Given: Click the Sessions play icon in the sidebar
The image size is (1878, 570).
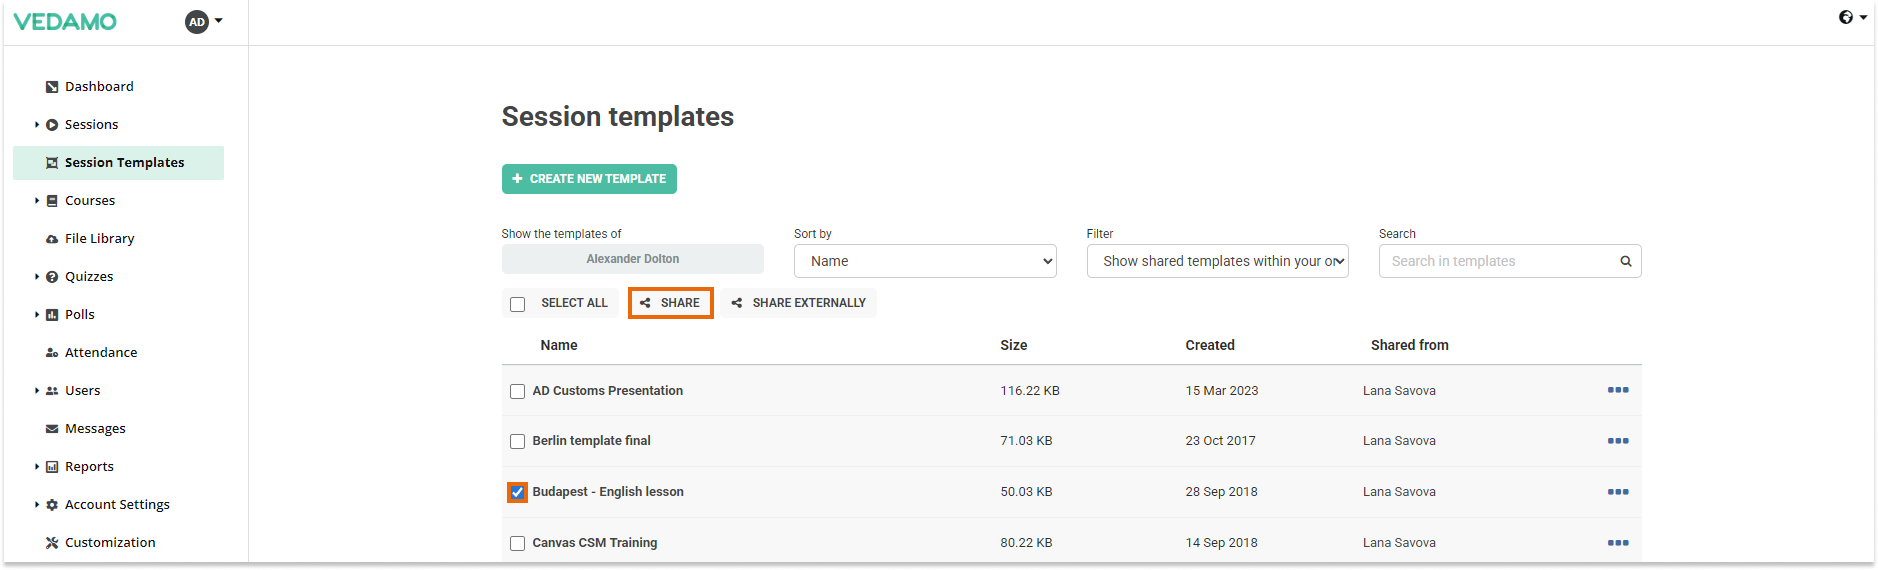Looking at the screenshot, I should point(52,125).
